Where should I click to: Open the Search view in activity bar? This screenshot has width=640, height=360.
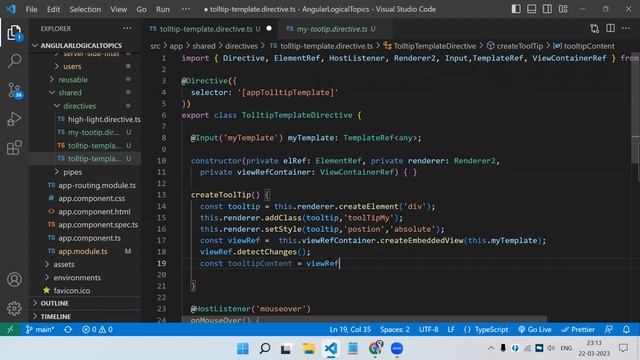pyautogui.click(x=14, y=61)
